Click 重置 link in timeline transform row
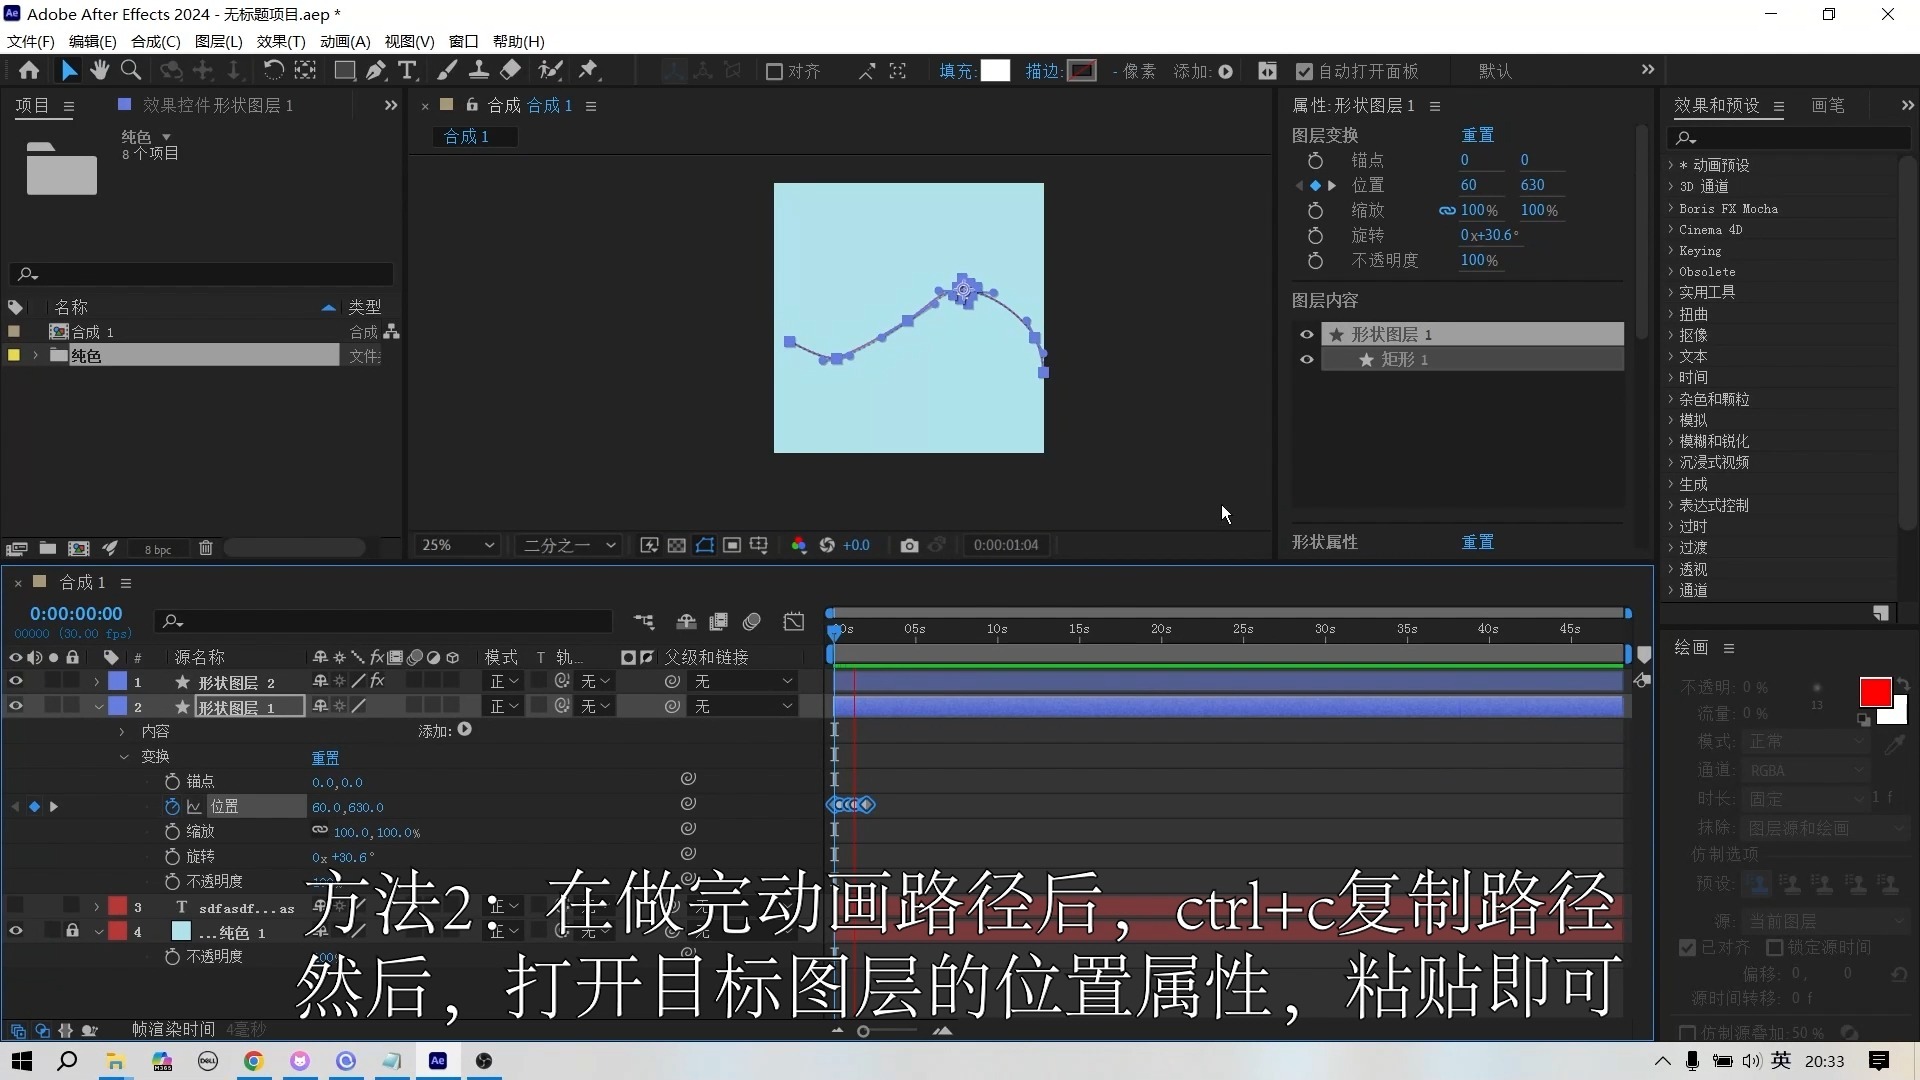1920x1080 pixels. pyautogui.click(x=325, y=758)
